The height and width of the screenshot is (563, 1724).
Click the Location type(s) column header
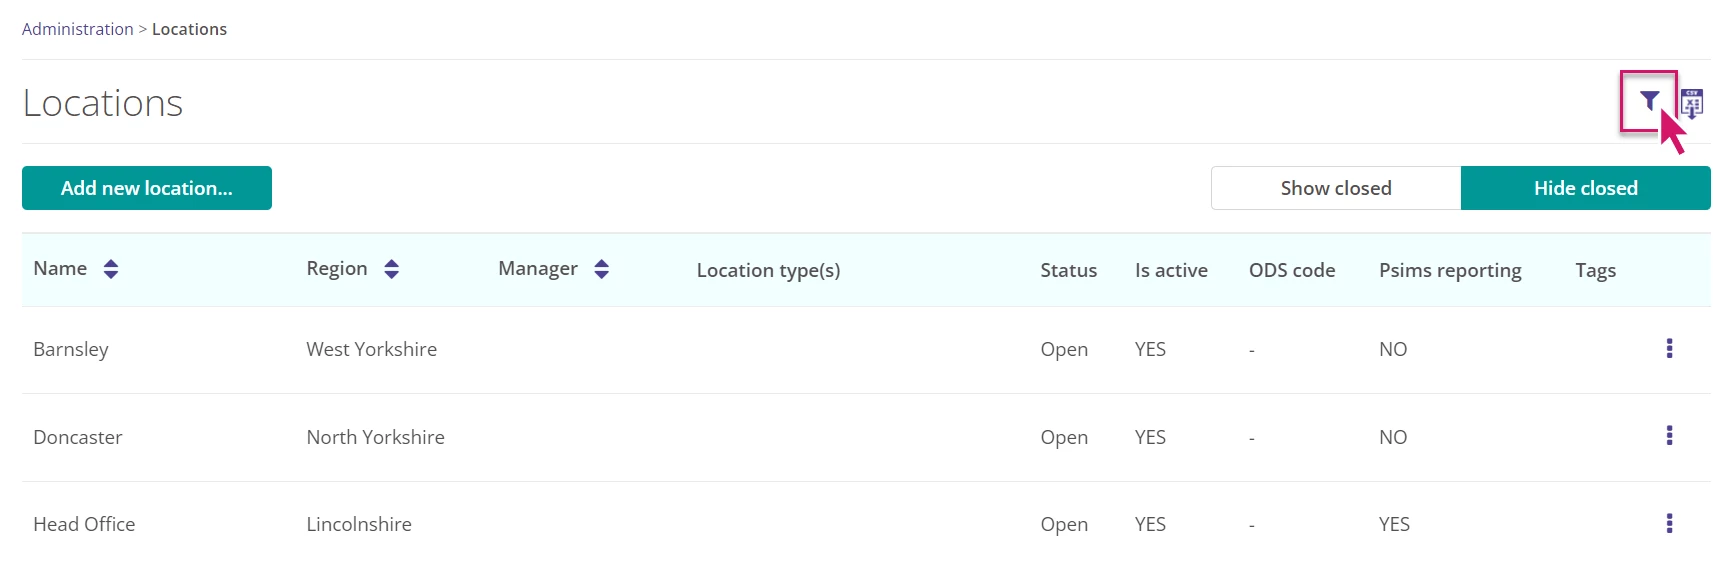click(x=768, y=270)
